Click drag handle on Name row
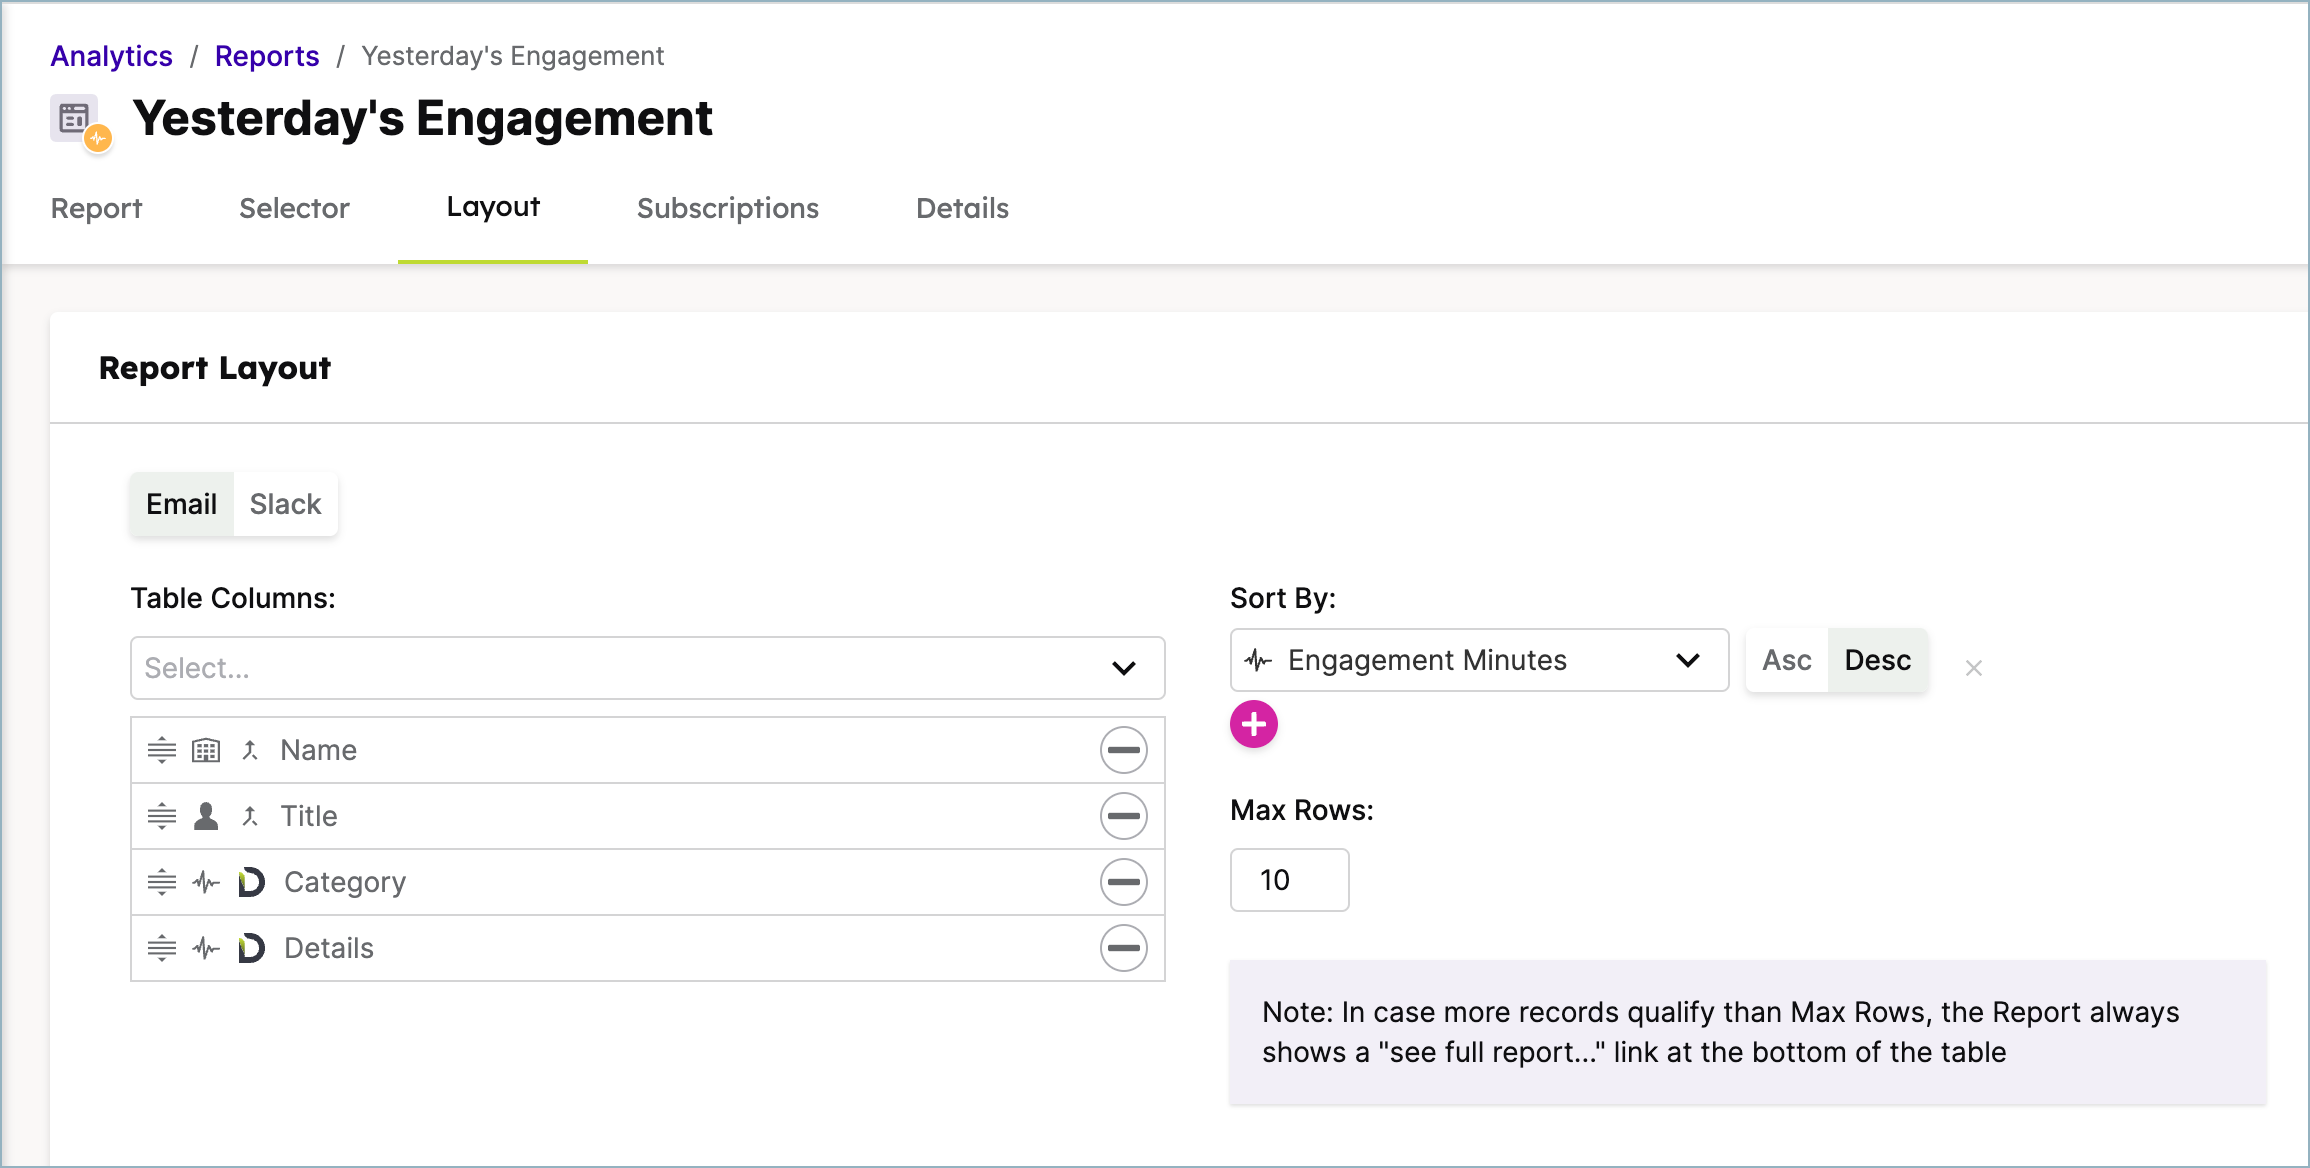Screen dimensions: 2310x1168 coord(162,750)
